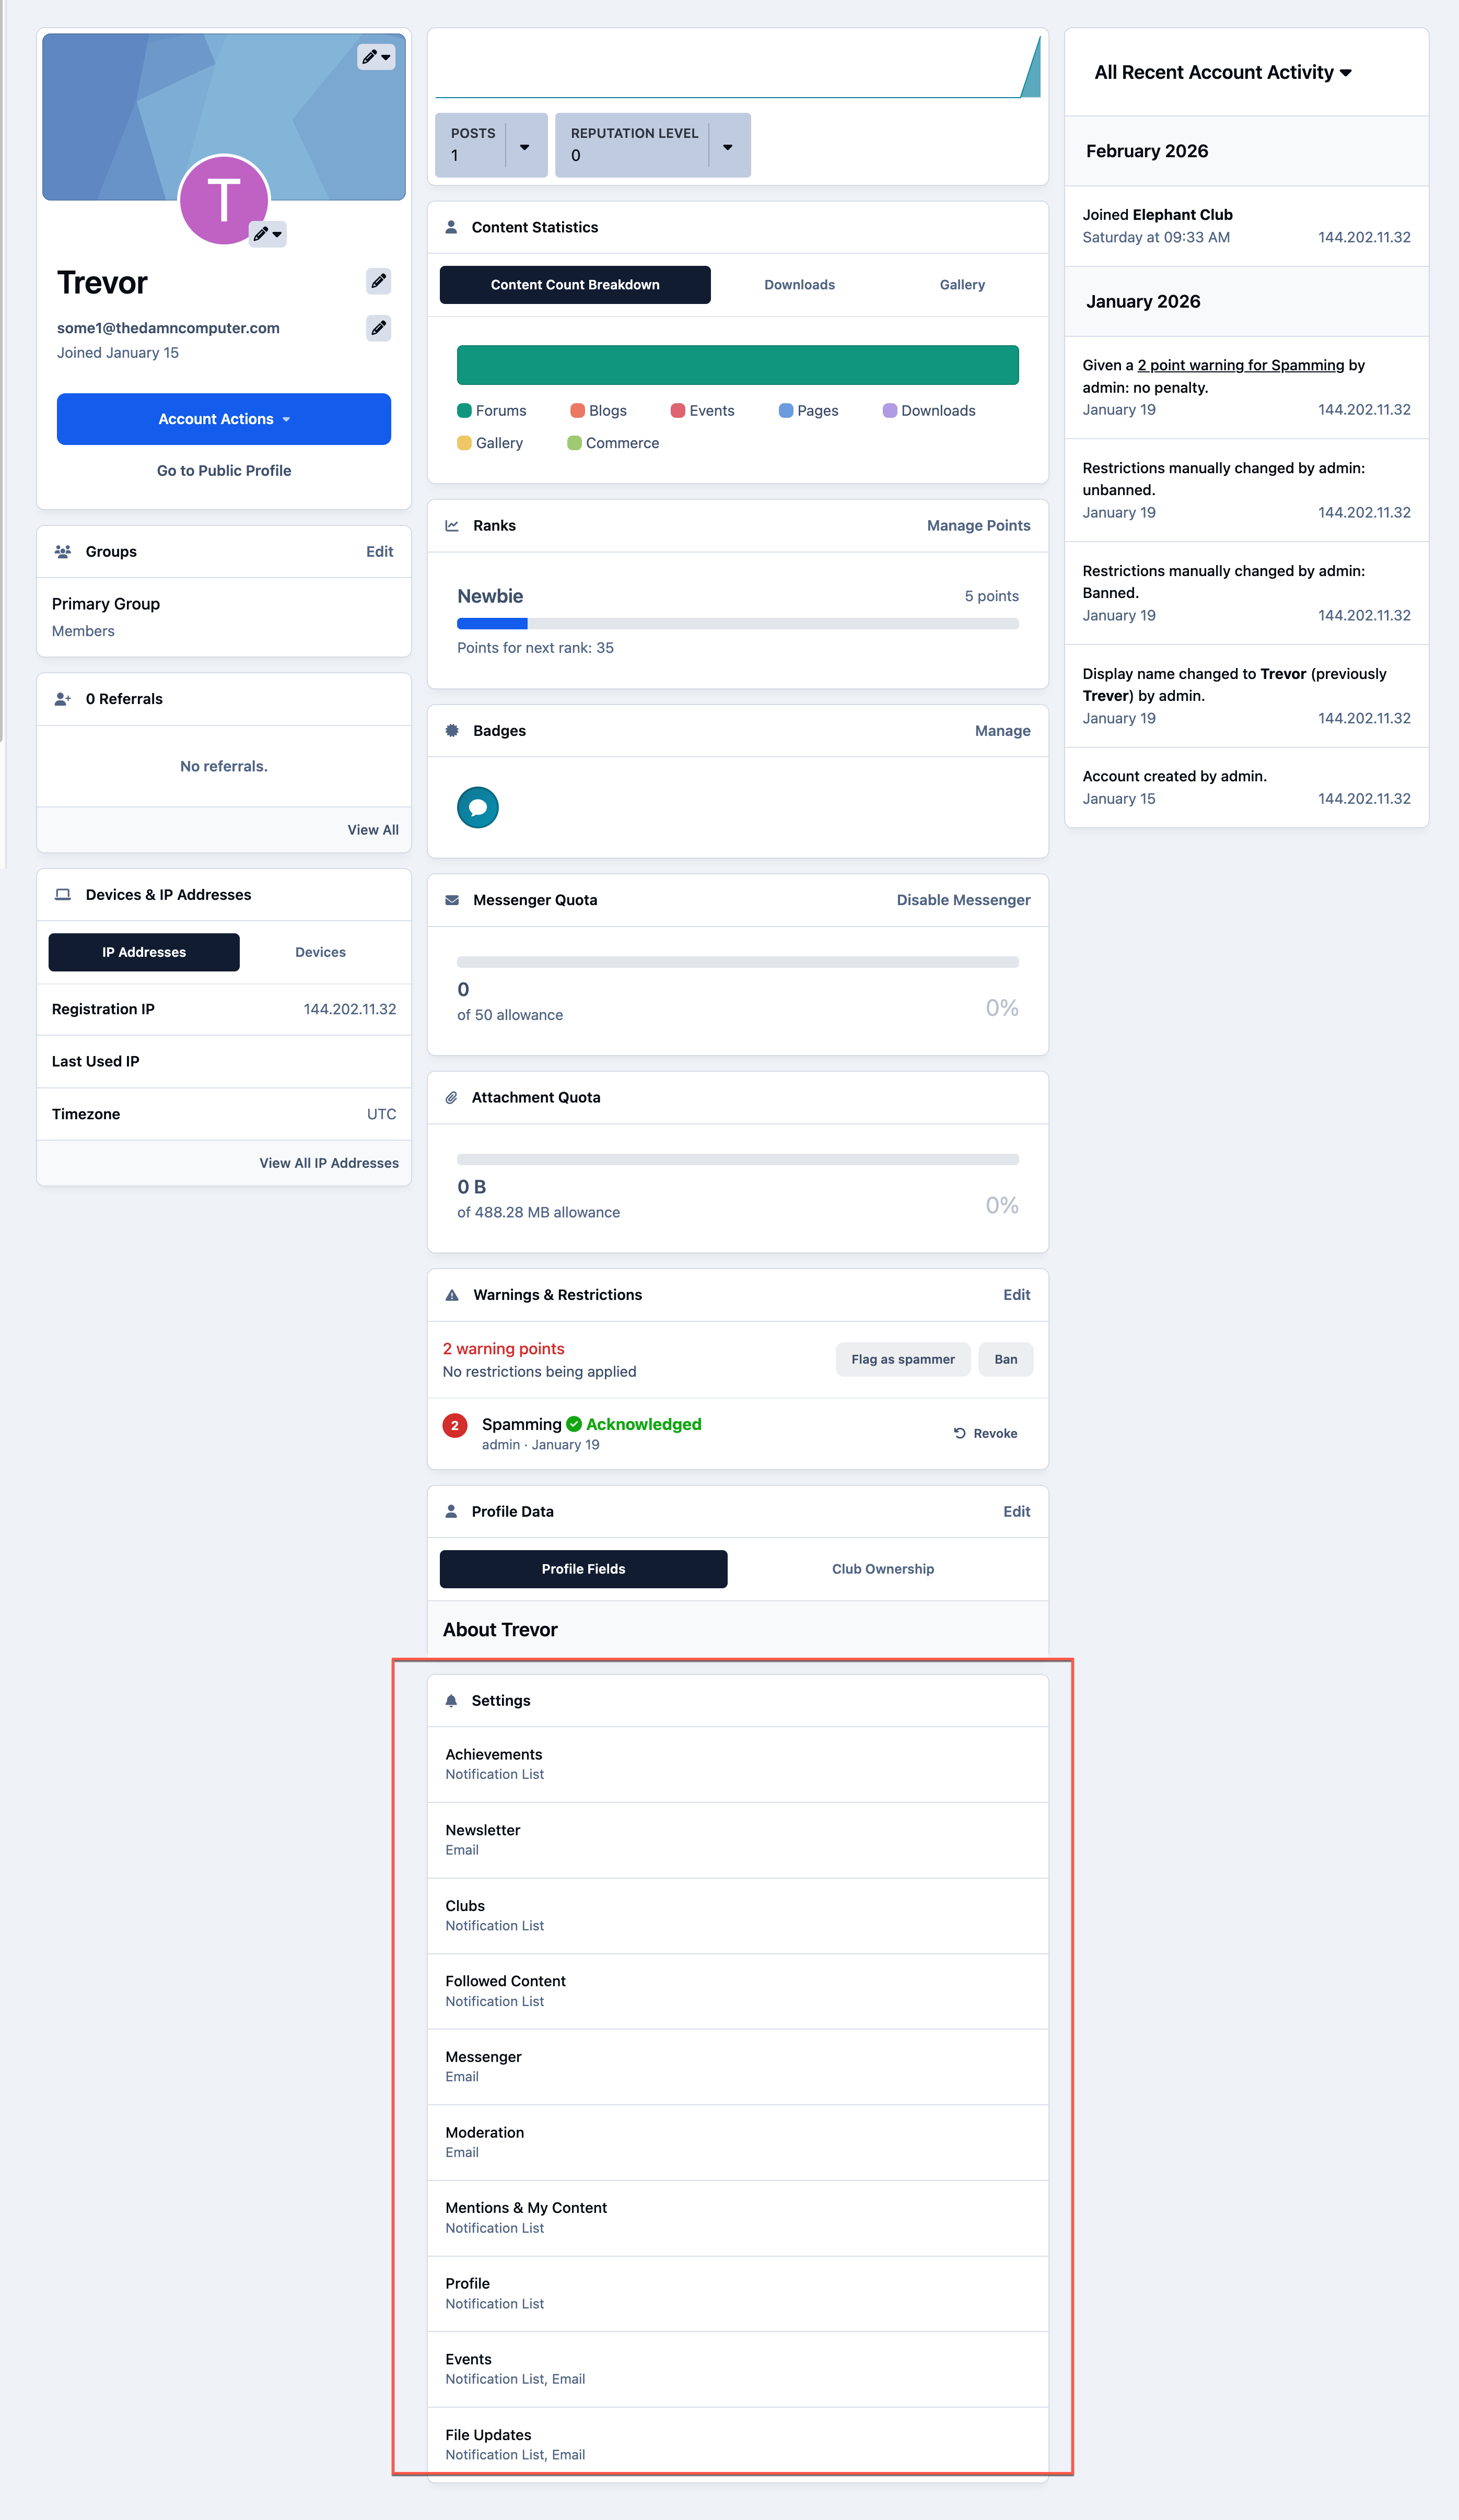Click pencil icon next to Trevor name
Screen dimensions: 1459x2520
378,282
